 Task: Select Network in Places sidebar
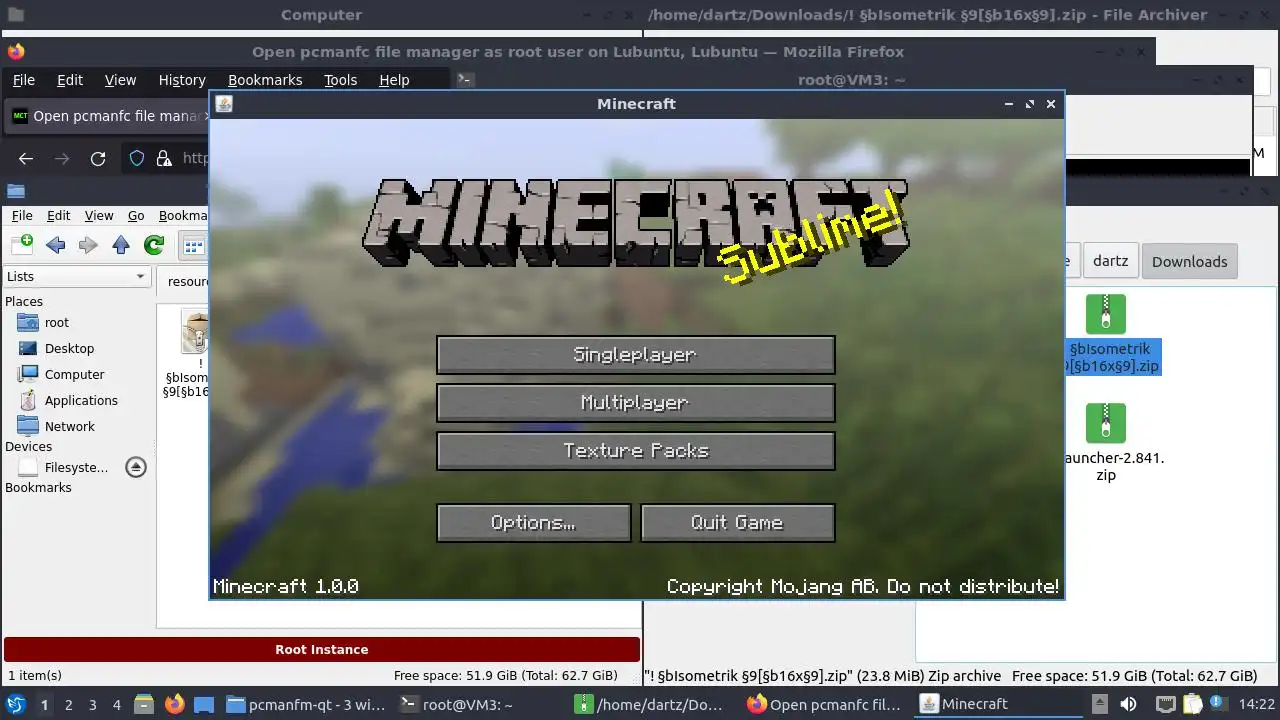click(x=69, y=426)
